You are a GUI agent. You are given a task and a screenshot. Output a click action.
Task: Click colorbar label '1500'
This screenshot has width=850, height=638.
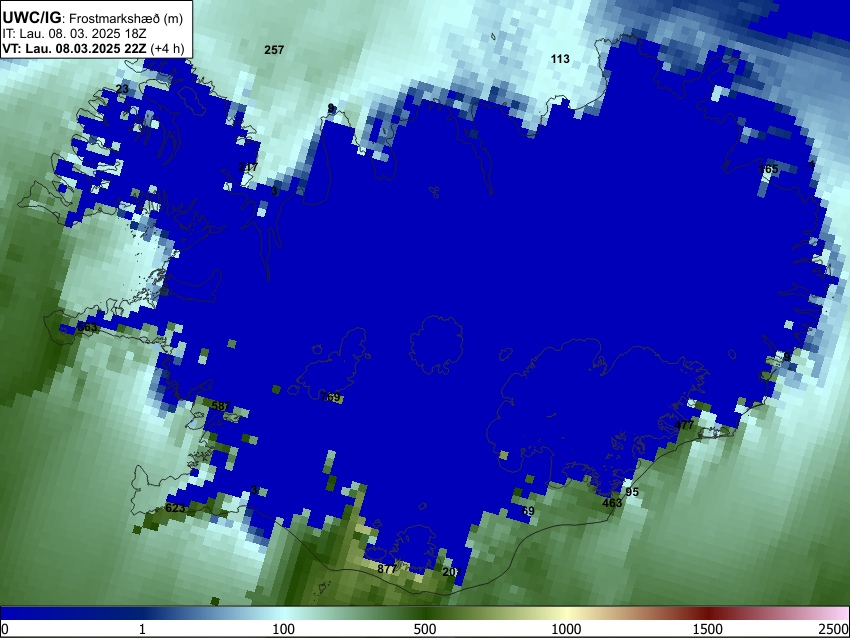[x=708, y=629]
